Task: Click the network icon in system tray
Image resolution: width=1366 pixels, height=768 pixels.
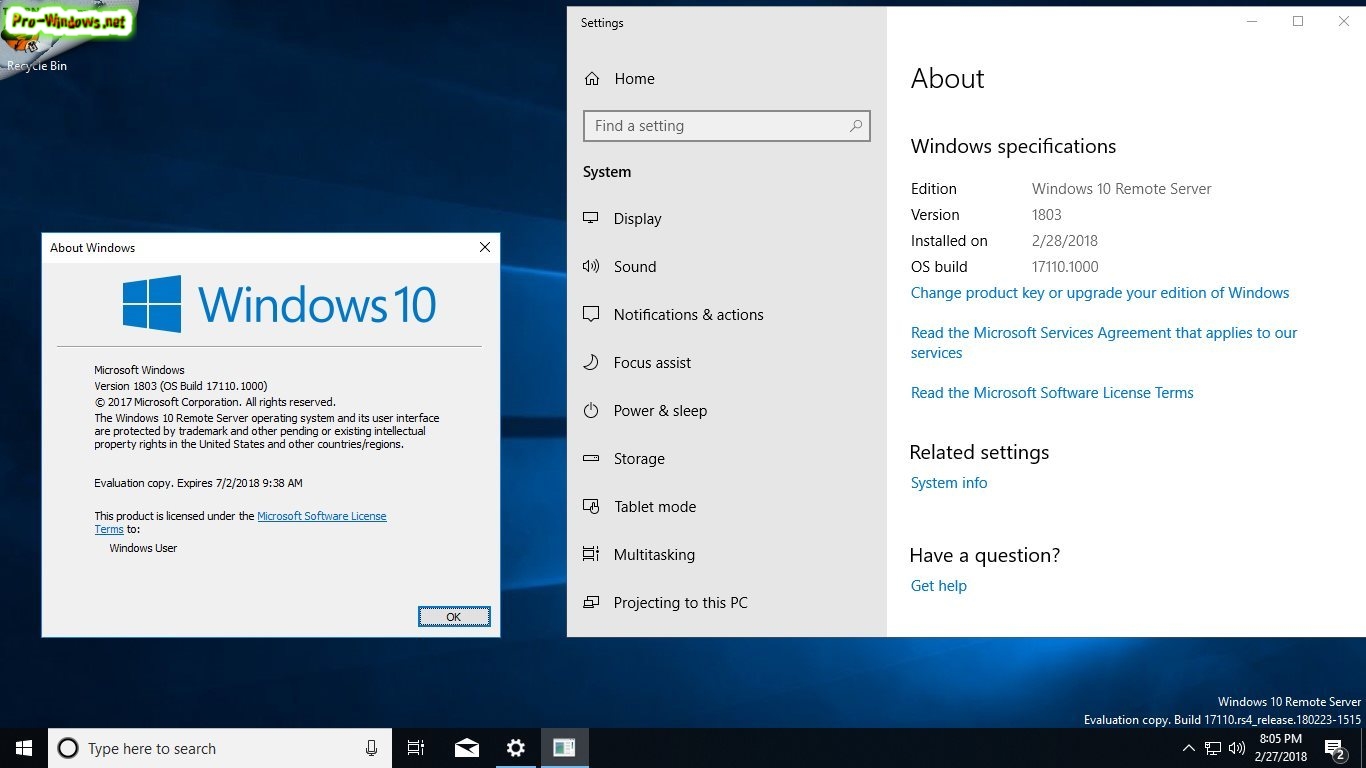Action: click(x=1213, y=748)
